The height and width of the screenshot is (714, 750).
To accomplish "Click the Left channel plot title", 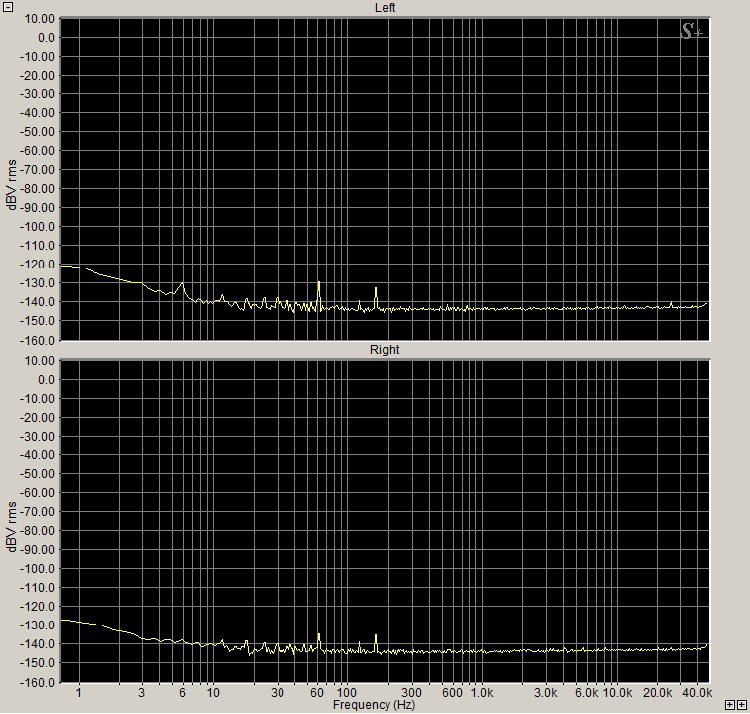I will point(385,8).
